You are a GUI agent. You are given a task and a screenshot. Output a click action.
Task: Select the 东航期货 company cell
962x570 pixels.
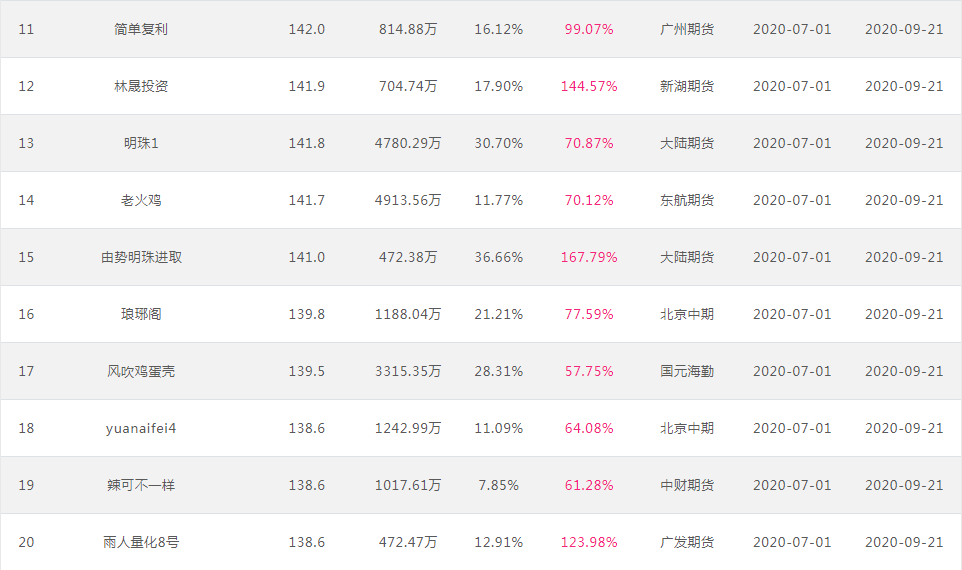pyautogui.click(x=687, y=200)
